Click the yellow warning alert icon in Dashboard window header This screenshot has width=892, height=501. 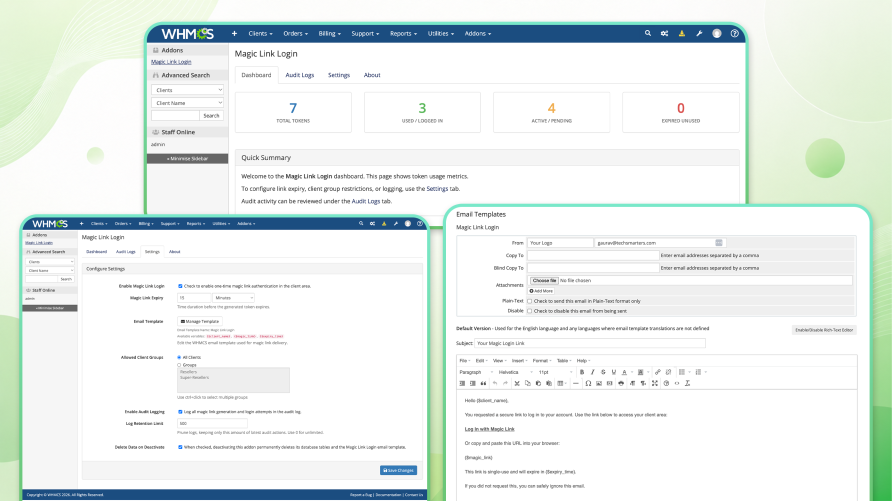(x=682, y=34)
